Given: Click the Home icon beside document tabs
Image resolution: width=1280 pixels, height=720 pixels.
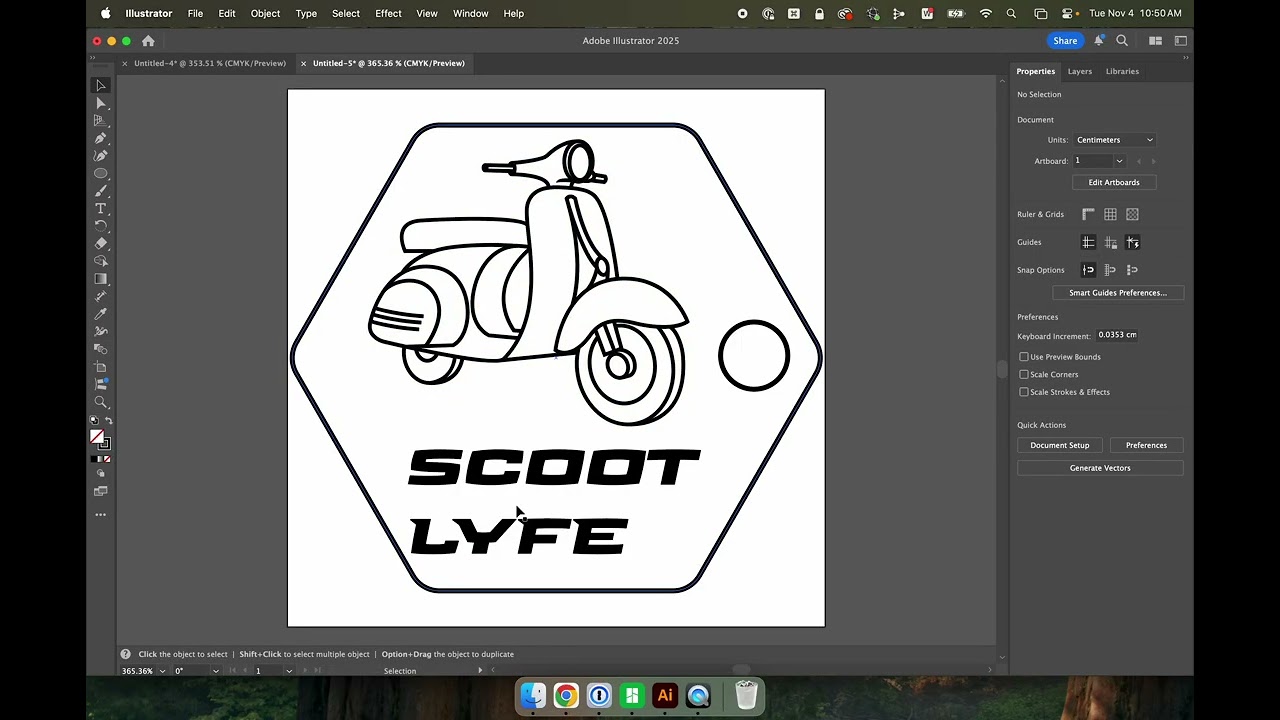Looking at the screenshot, I should (x=148, y=41).
